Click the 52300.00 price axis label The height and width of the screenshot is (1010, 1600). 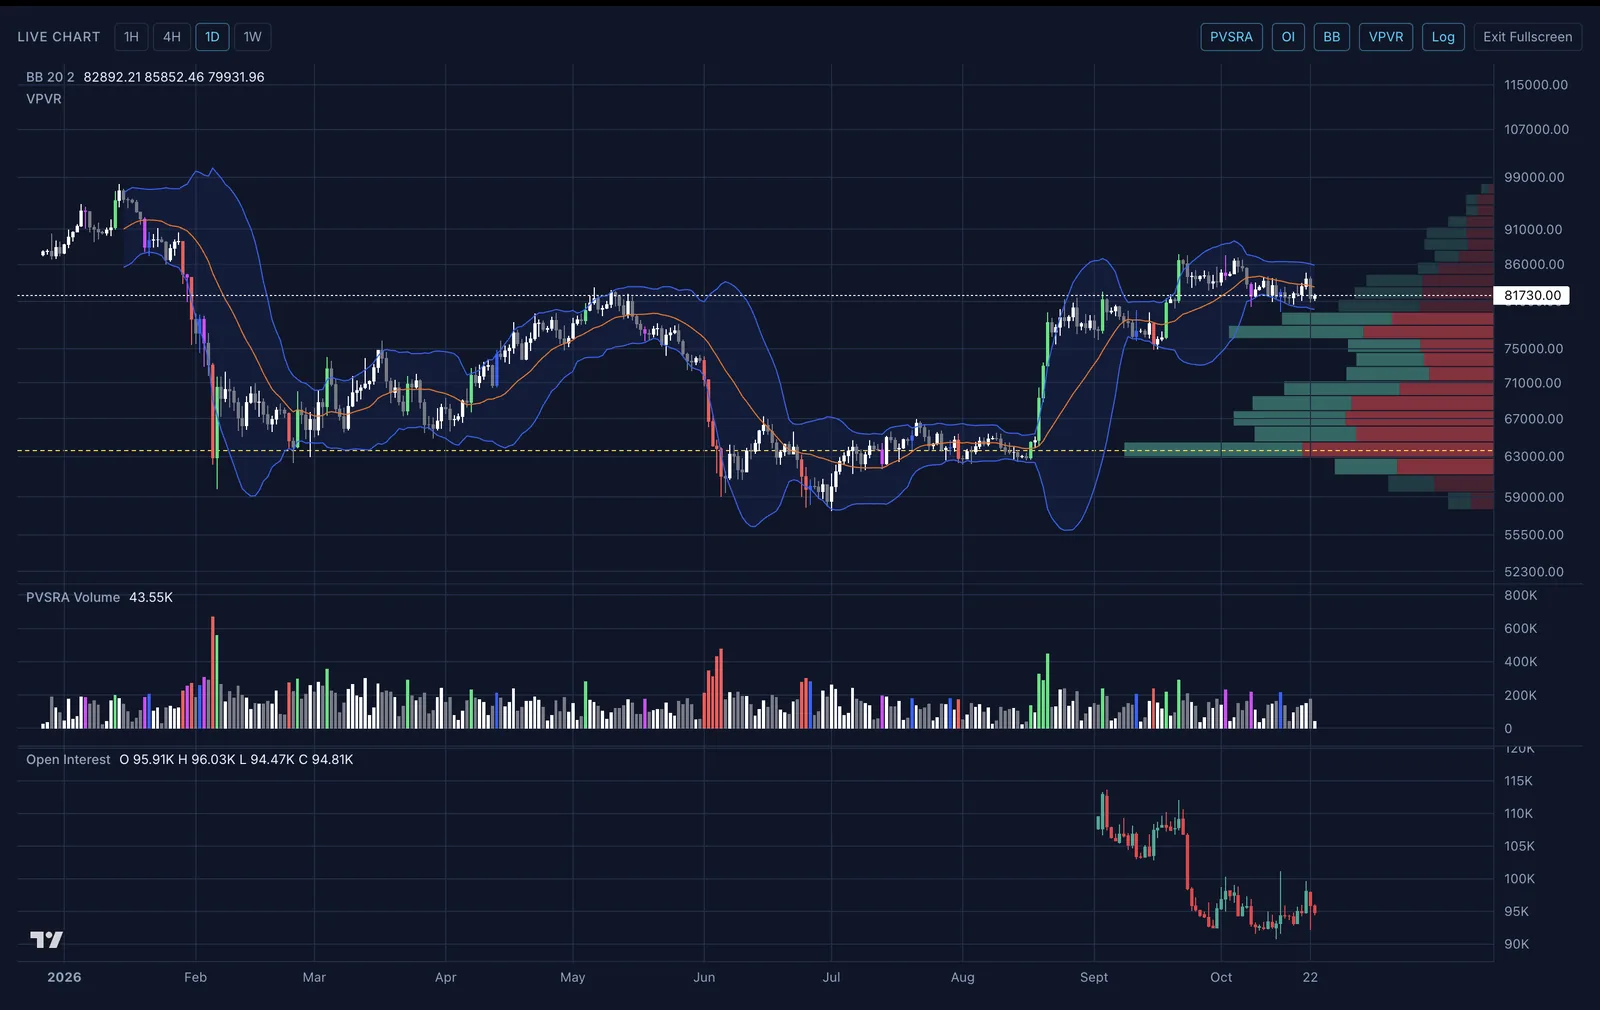pyautogui.click(x=1534, y=572)
